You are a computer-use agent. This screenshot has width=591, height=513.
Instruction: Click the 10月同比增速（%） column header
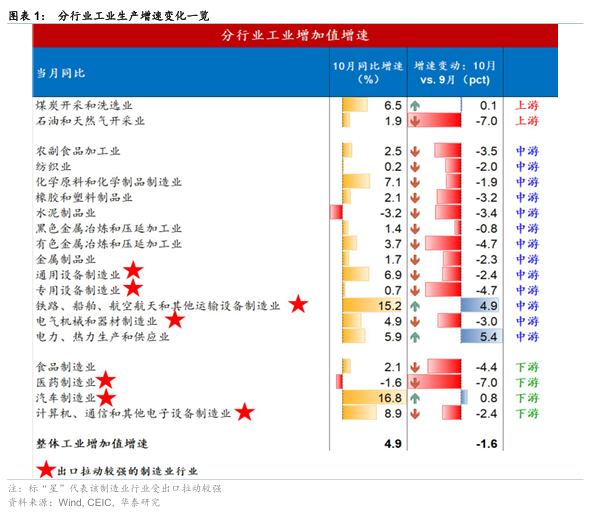click(368, 72)
